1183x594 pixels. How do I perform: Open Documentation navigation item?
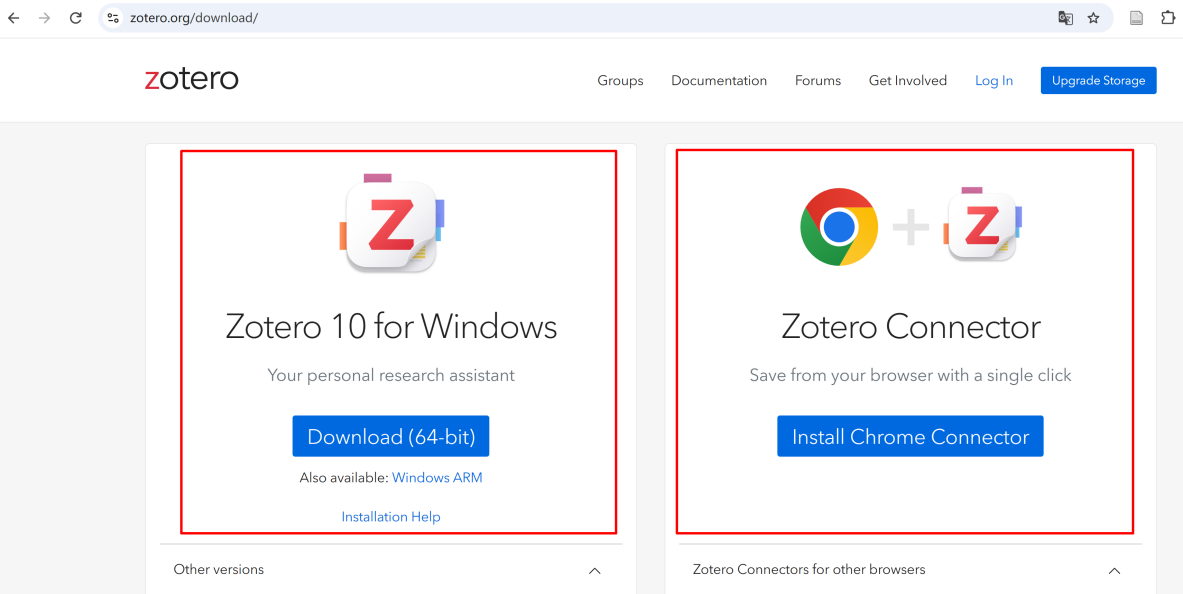coord(719,81)
